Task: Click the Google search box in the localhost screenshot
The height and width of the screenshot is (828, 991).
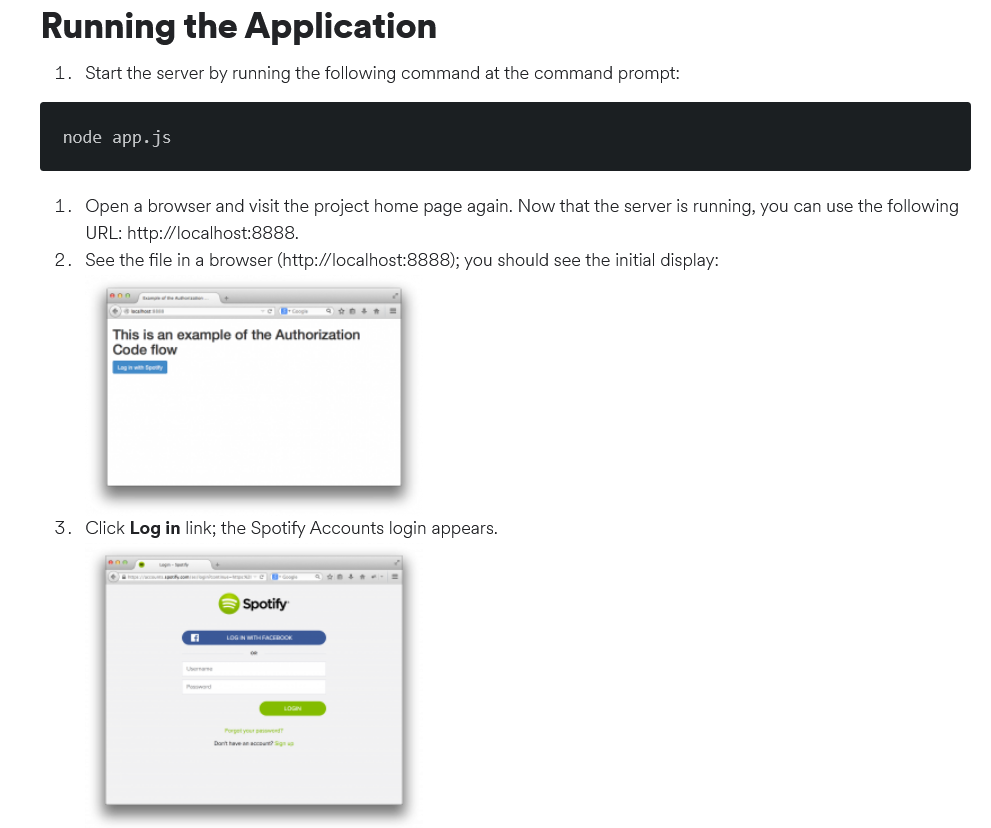Action: pos(307,311)
